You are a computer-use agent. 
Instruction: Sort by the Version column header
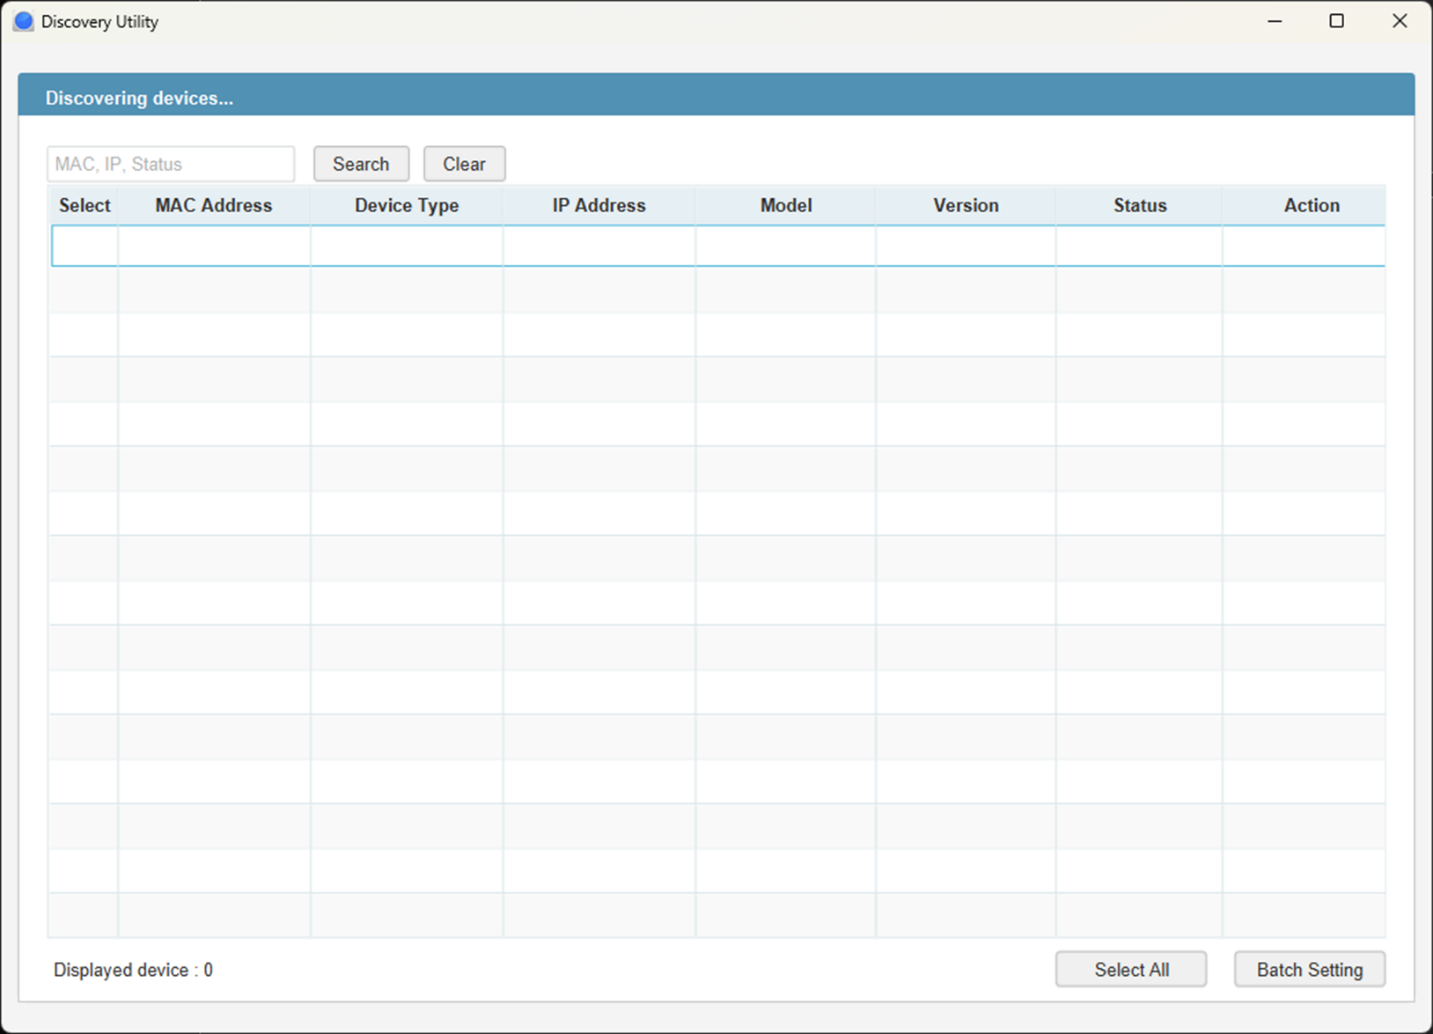pyautogui.click(x=965, y=205)
